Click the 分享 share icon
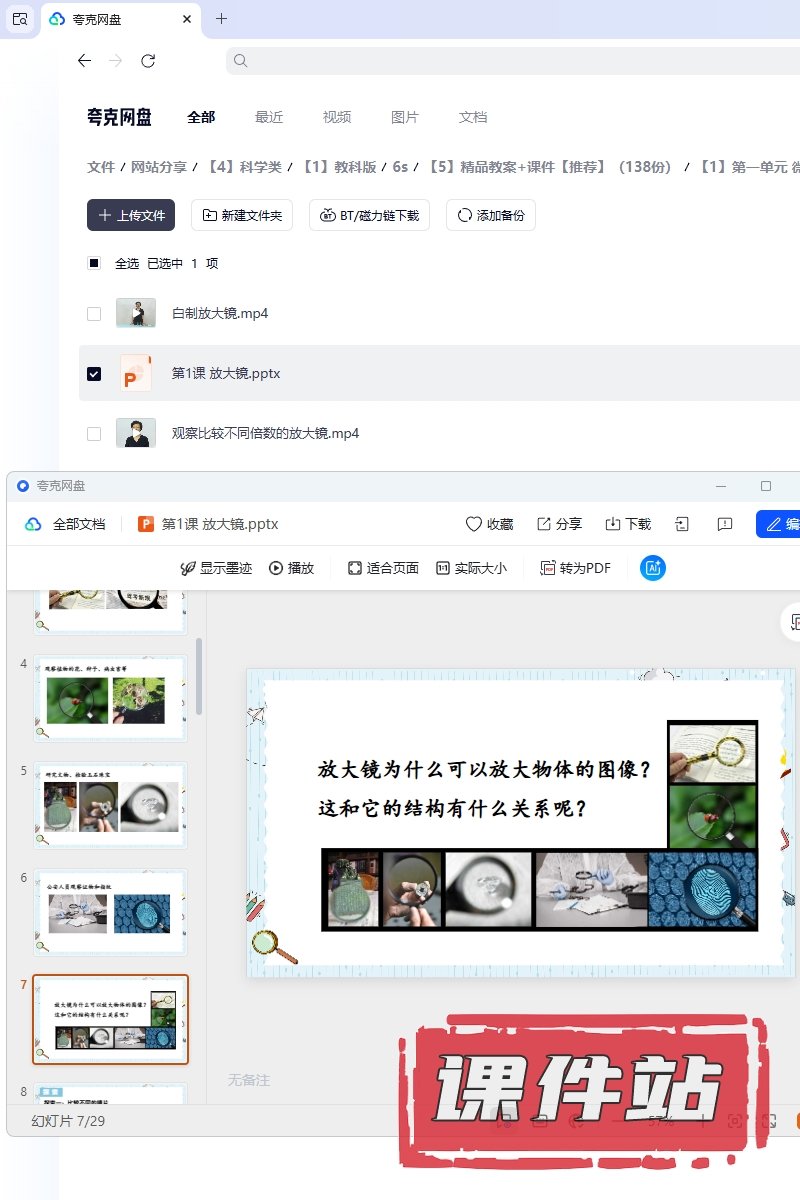 (544, 524)
